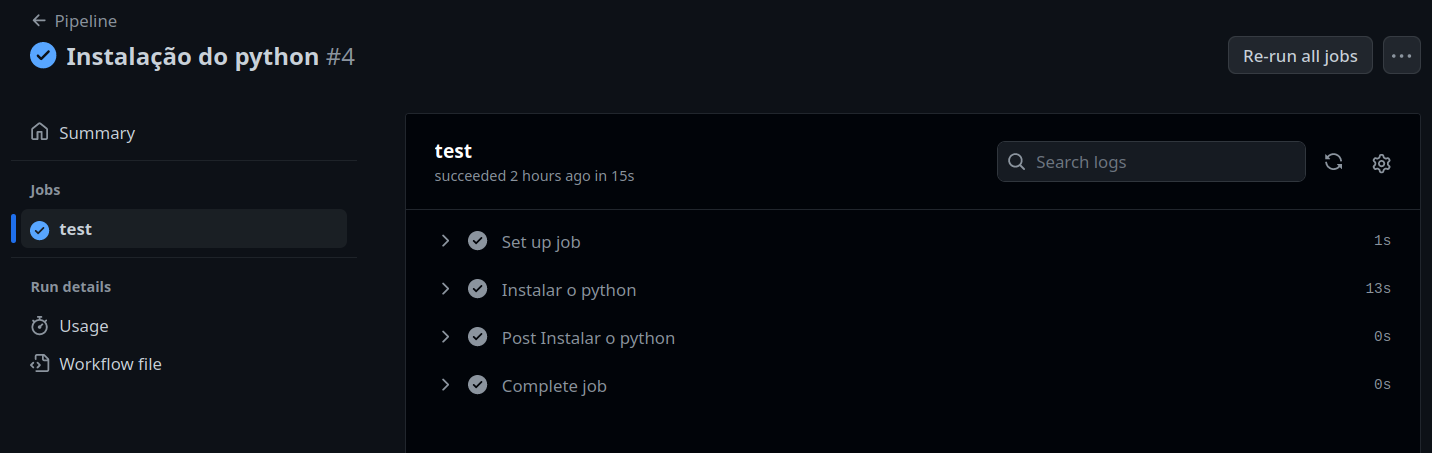Screen dimensions: 1432x453
Task: Expand the Complete job step chevron
Action: click(446, 385)
